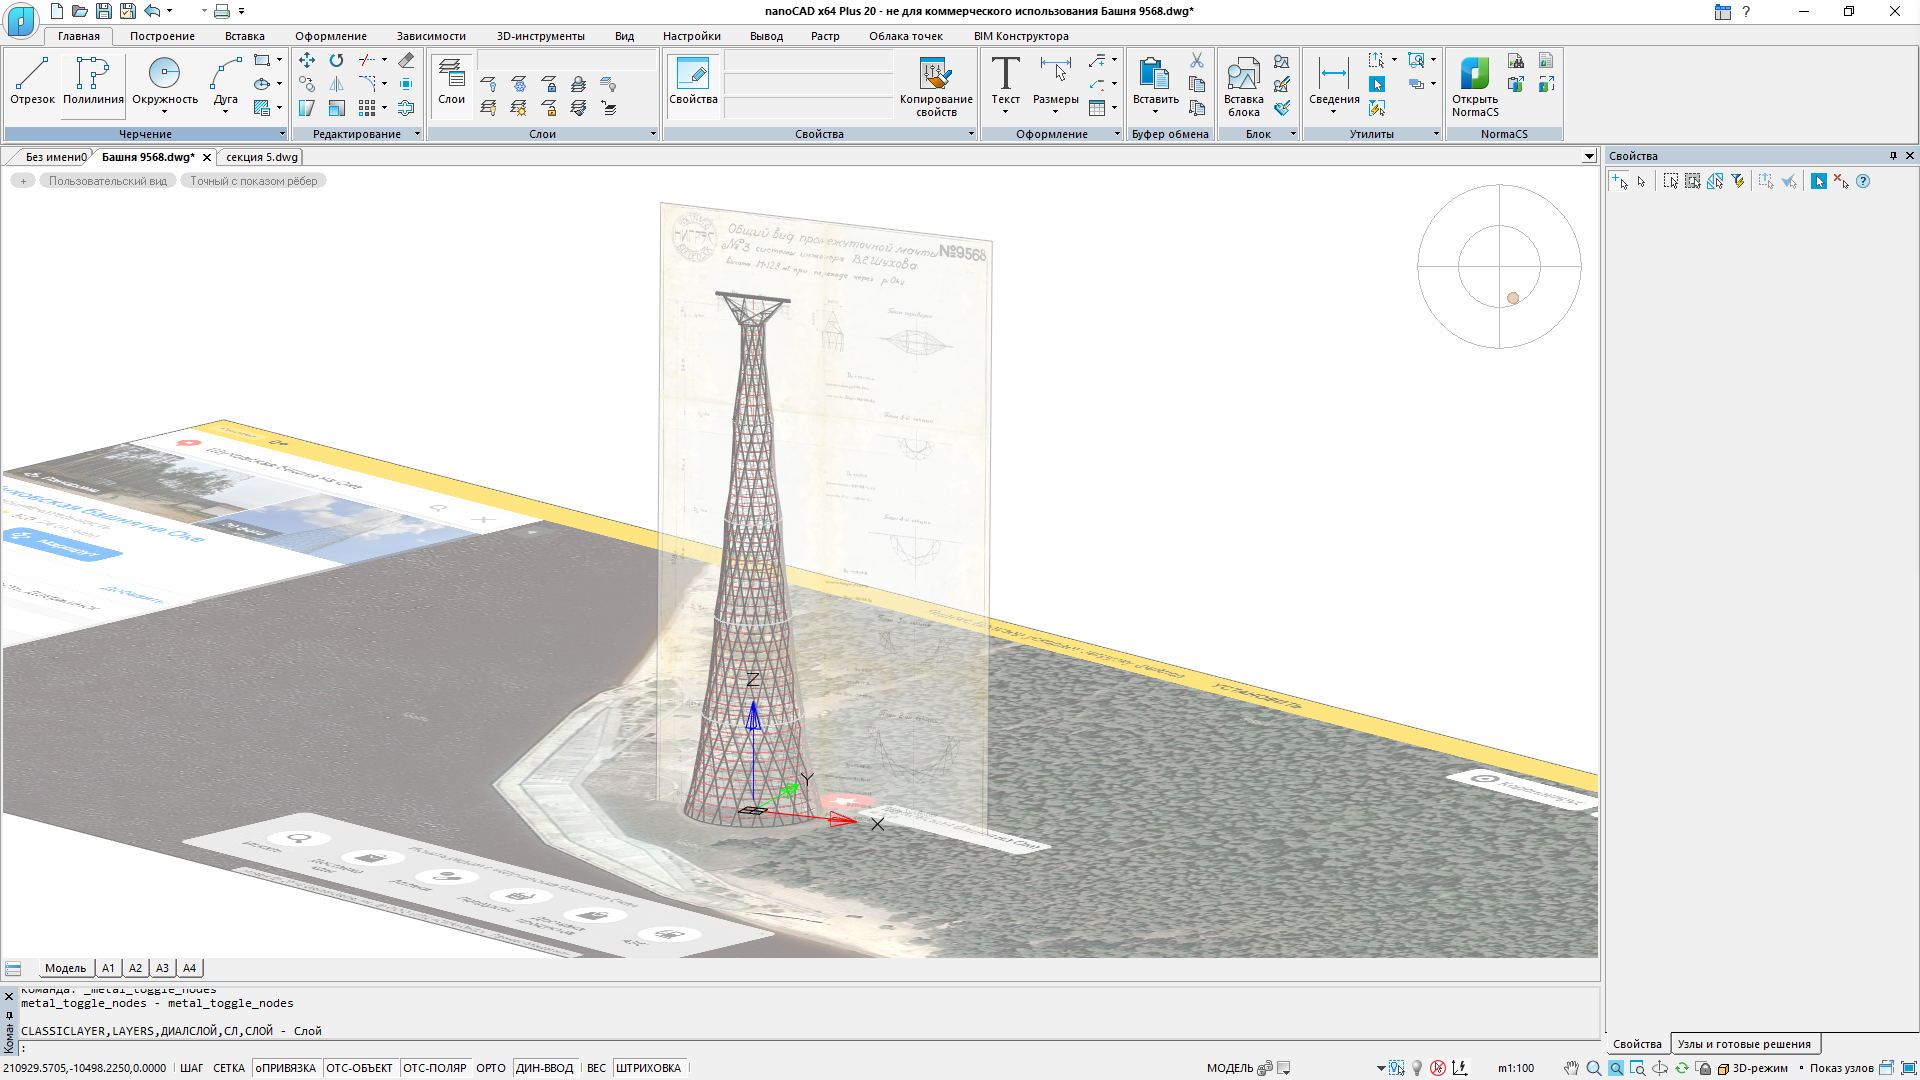Select the Полилиния polyline tool
The width and height of the screenshot is (1920, 1080).
[x=93, y=80]
